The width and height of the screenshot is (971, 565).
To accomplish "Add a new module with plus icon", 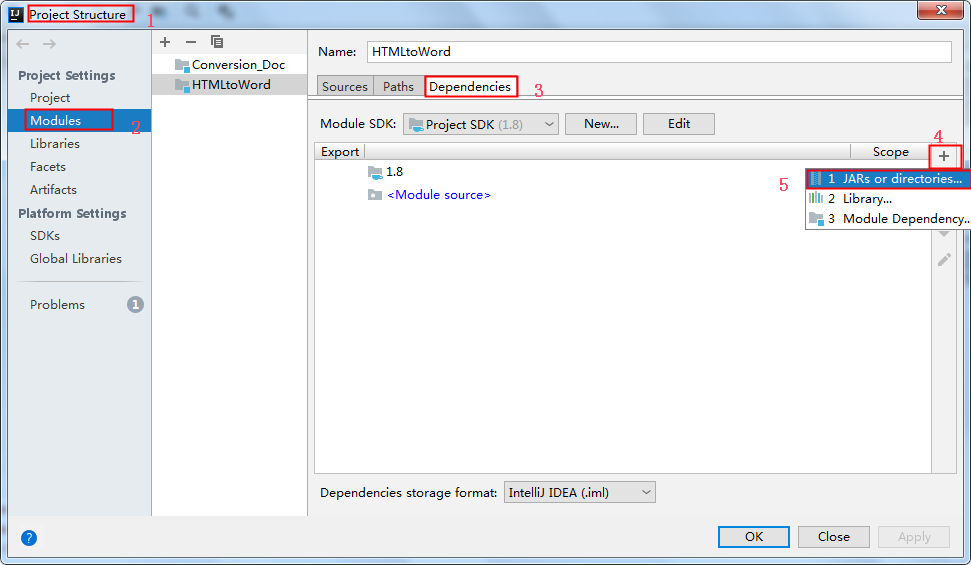I will (x=165, y=42).
